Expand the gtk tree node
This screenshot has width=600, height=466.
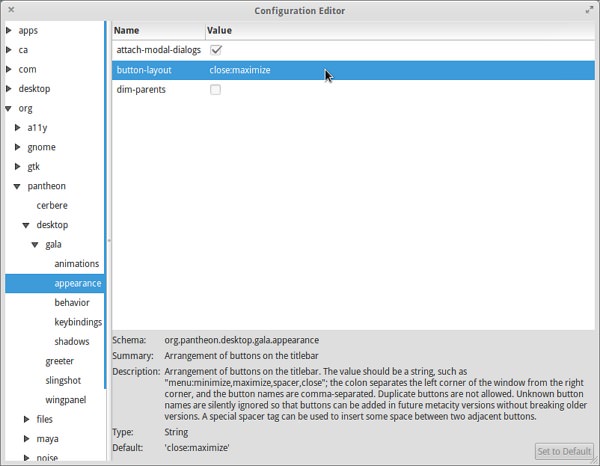17,166
